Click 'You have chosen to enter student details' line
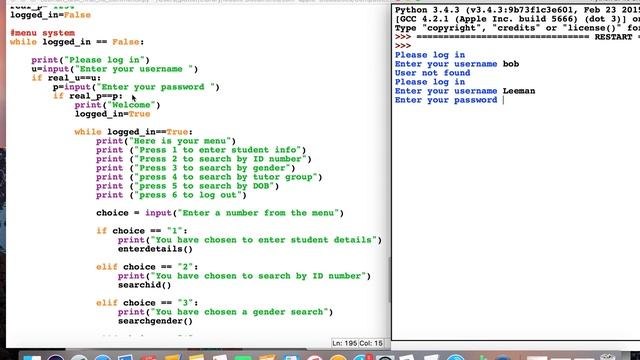Image resolution: width=640 pixels, height=360 pixels. (250, 240)
